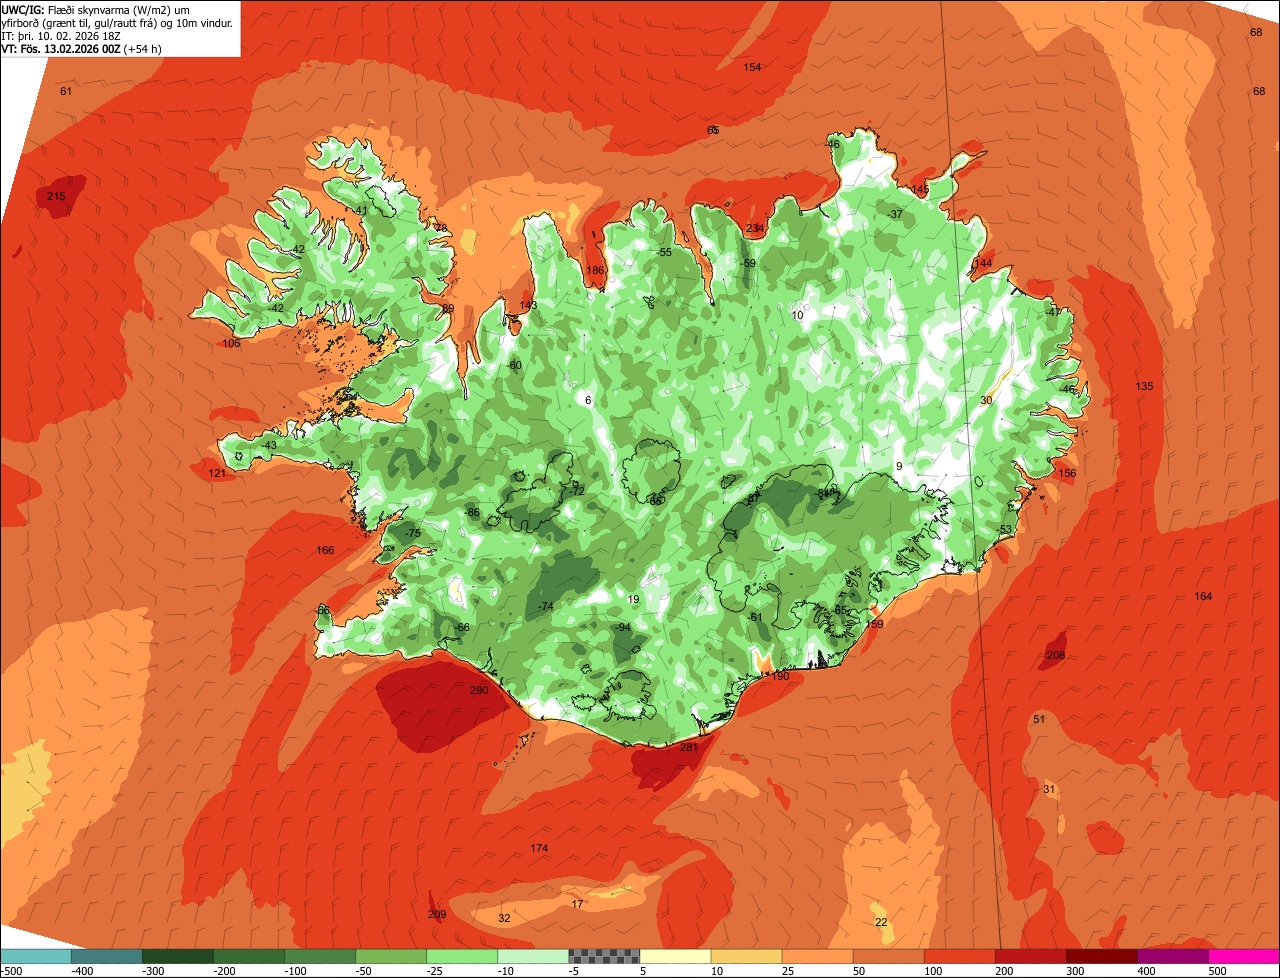Select the 159 value on the southeast coast
Viewport: 1280px width, 978px height.
[x=874, y=624]
